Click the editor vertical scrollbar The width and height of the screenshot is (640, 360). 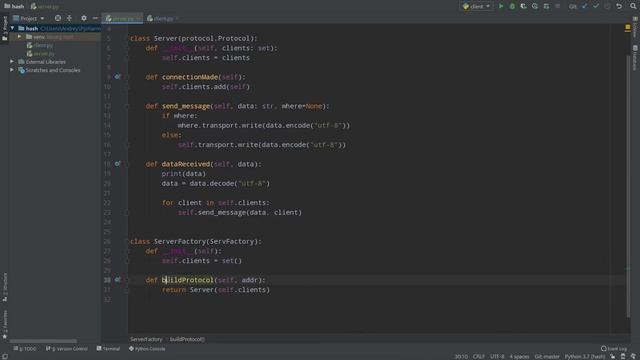(628, 186)
